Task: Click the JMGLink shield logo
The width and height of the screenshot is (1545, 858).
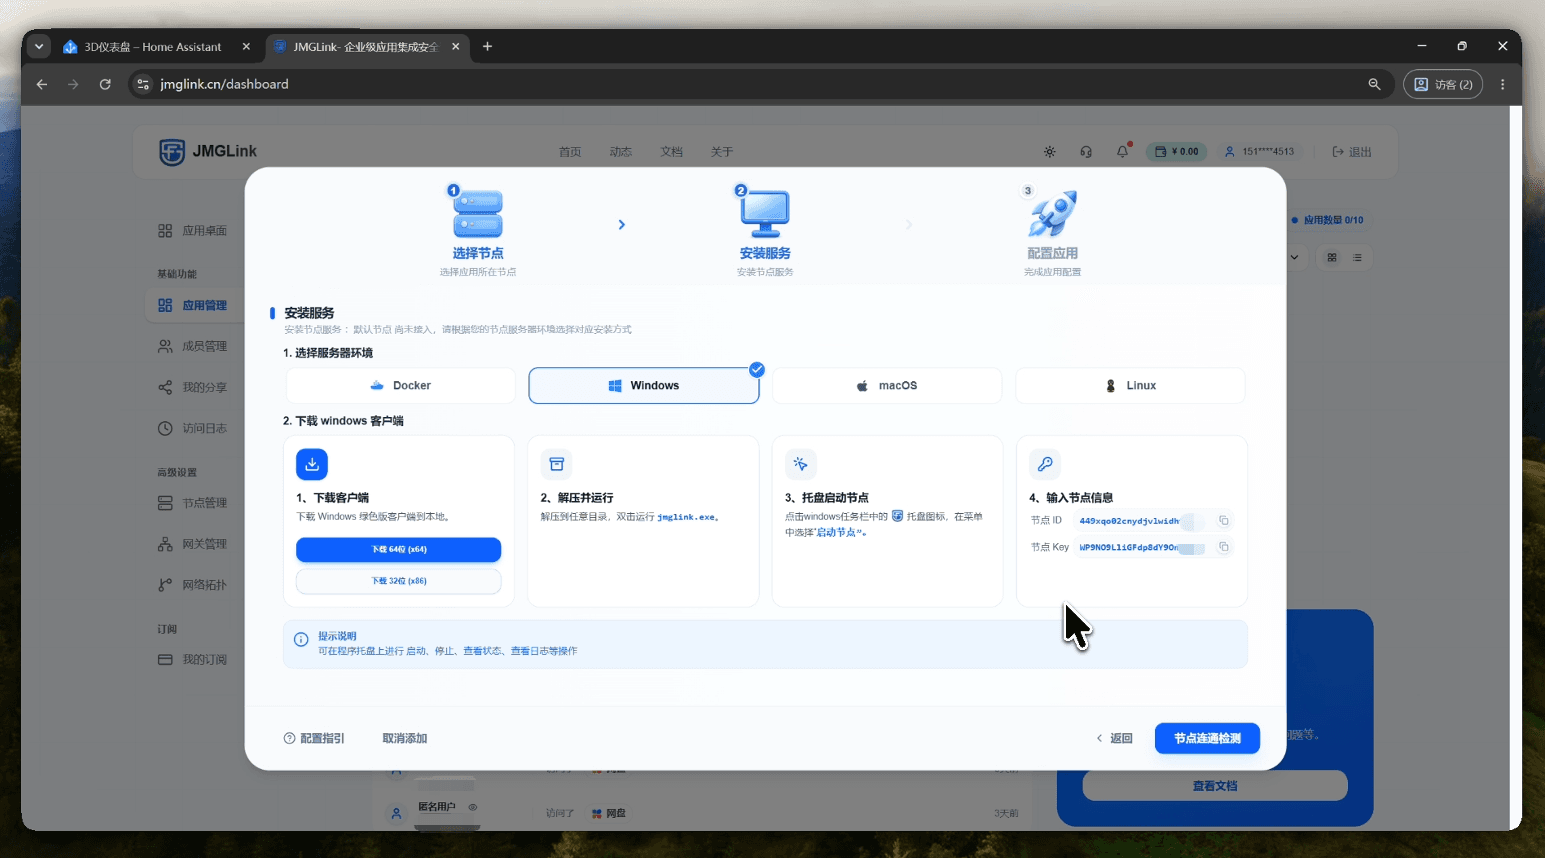Action: 172,152
